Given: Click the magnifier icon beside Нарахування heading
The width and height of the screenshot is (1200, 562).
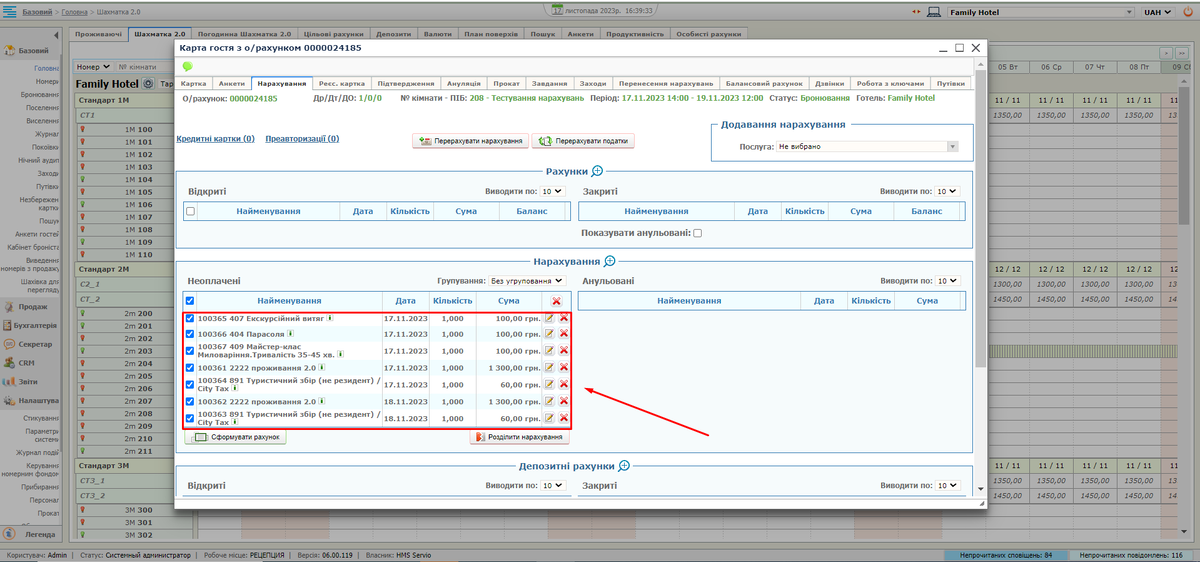Looking at the screenshot, I should 609,261.
